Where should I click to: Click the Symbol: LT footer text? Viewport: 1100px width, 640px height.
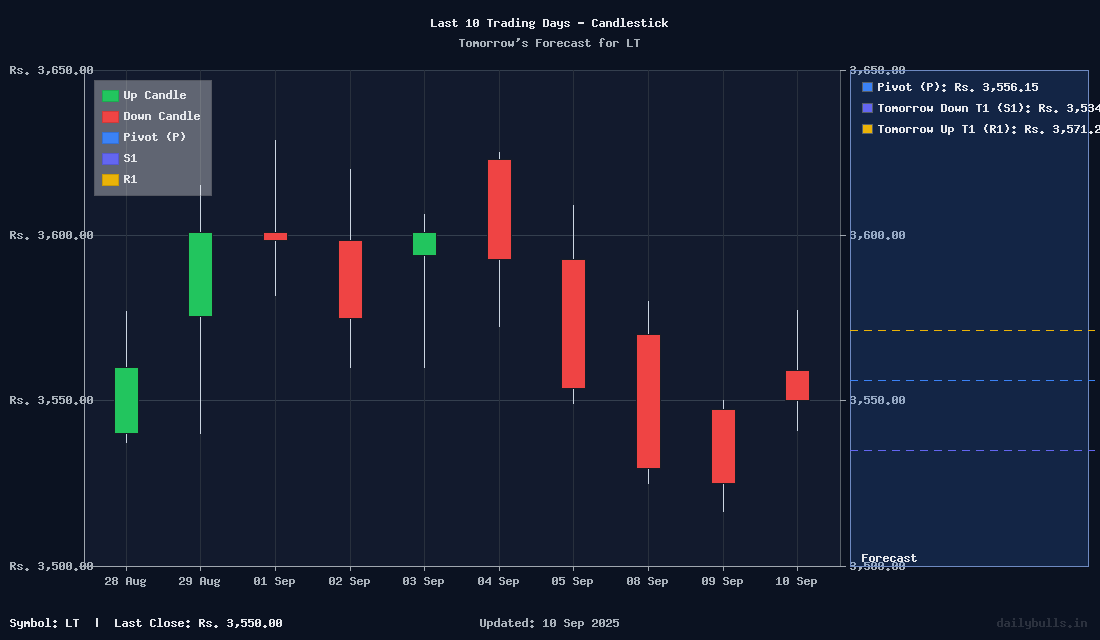[44, 623]
